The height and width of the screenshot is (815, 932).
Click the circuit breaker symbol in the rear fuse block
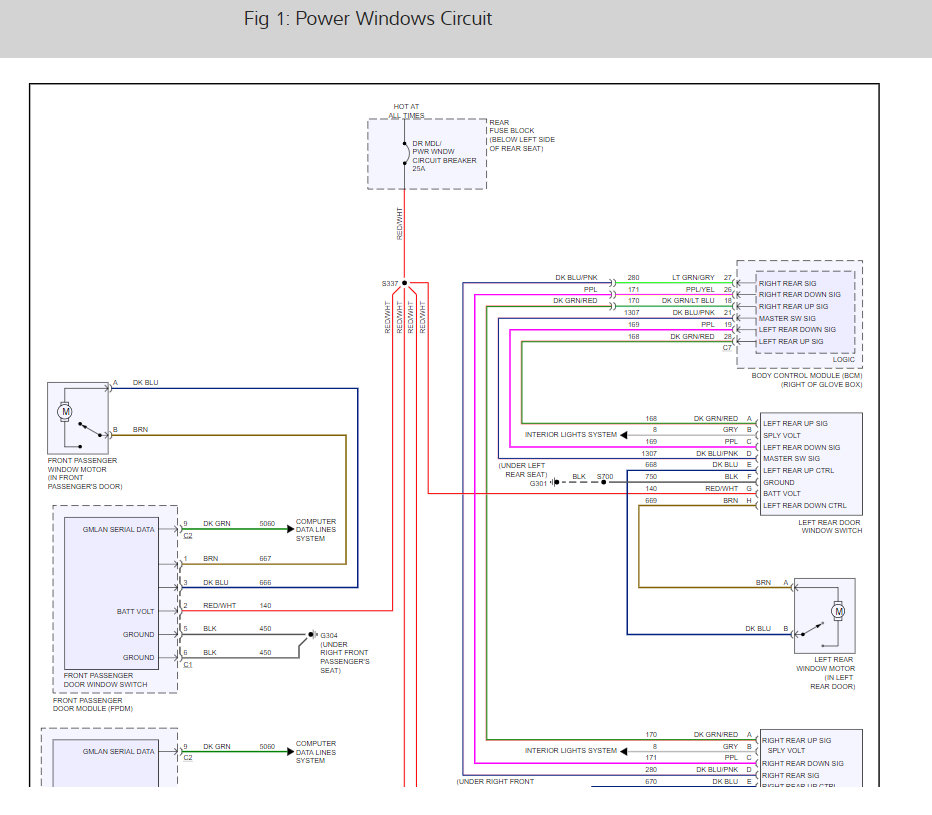click(x=406, y=153)
